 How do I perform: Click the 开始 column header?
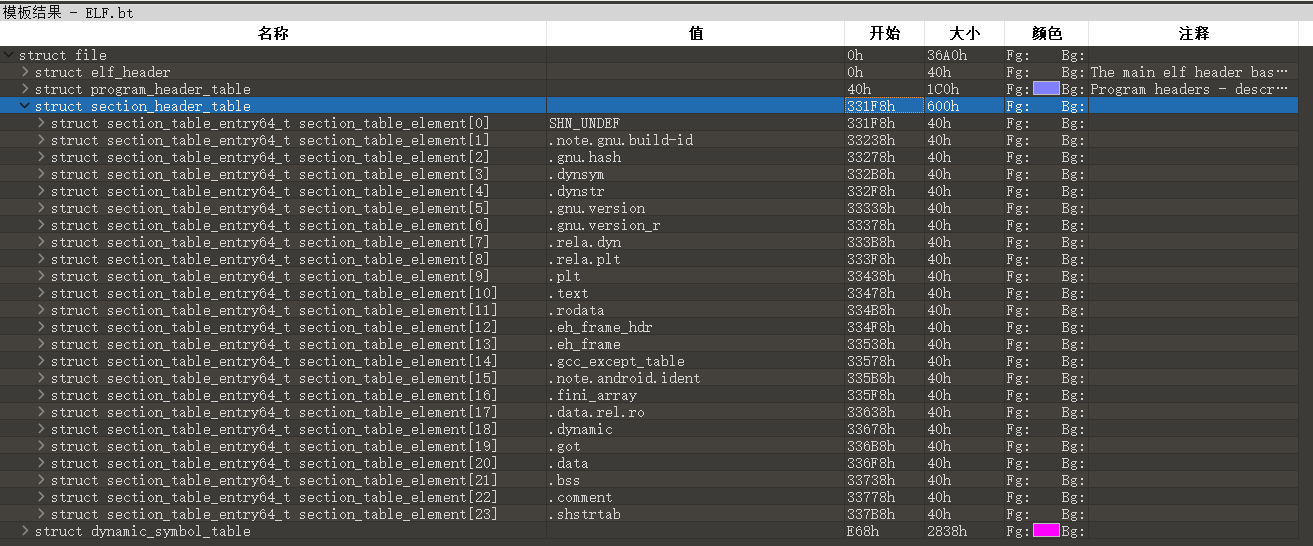tap(884, 34)
